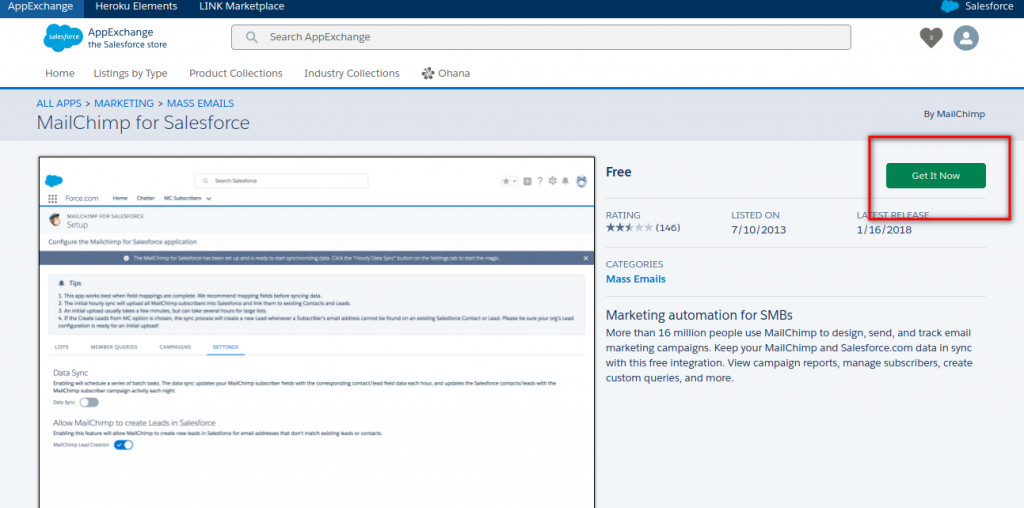The width and height of the screenshot is (1024, 508).
Task: Open favorites with the heart icon
Action: pyautogui.click(x=931, y=38)
